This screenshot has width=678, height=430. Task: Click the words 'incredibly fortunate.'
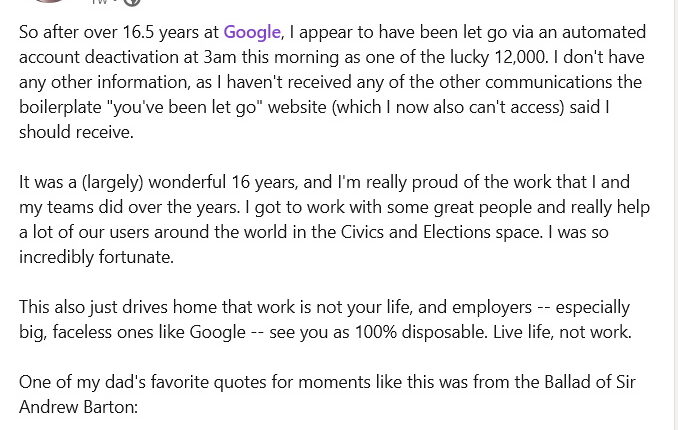click(x=96, y=257)
